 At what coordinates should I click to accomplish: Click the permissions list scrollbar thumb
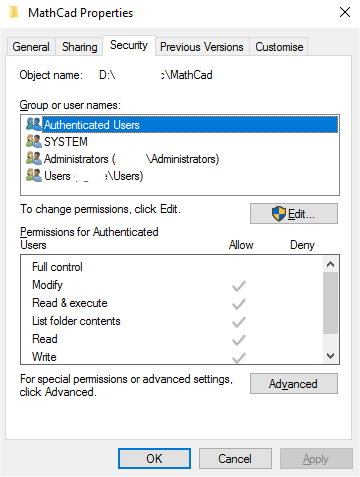330,303
